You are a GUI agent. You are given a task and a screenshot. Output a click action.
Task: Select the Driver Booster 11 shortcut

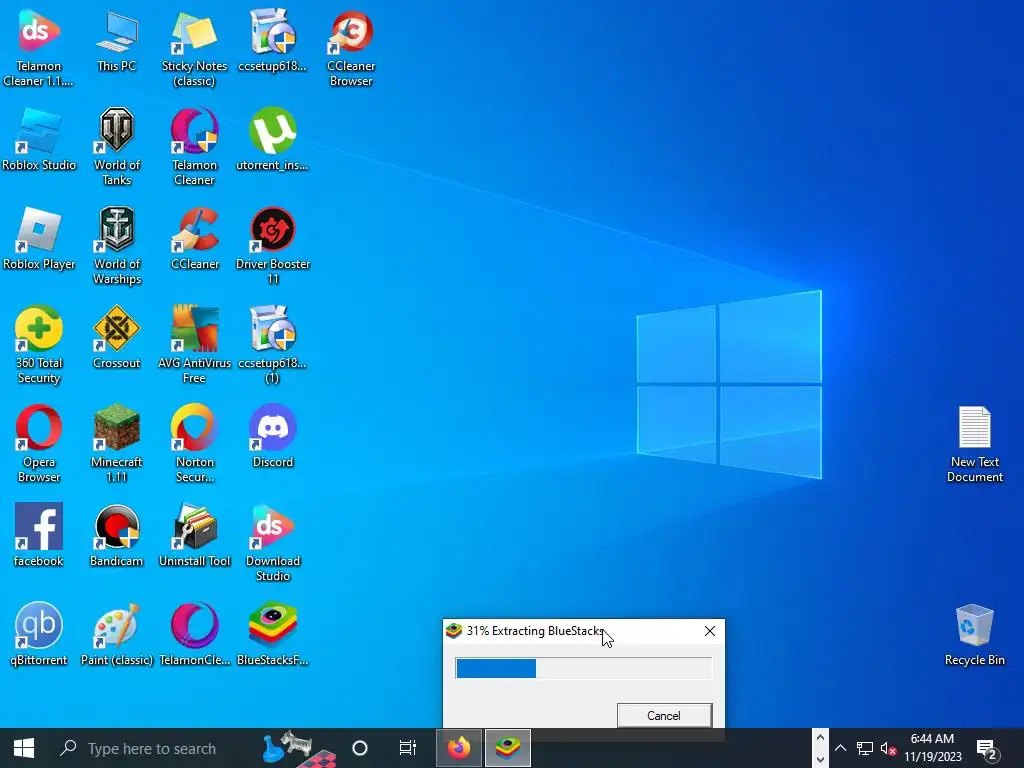(272, 246)
